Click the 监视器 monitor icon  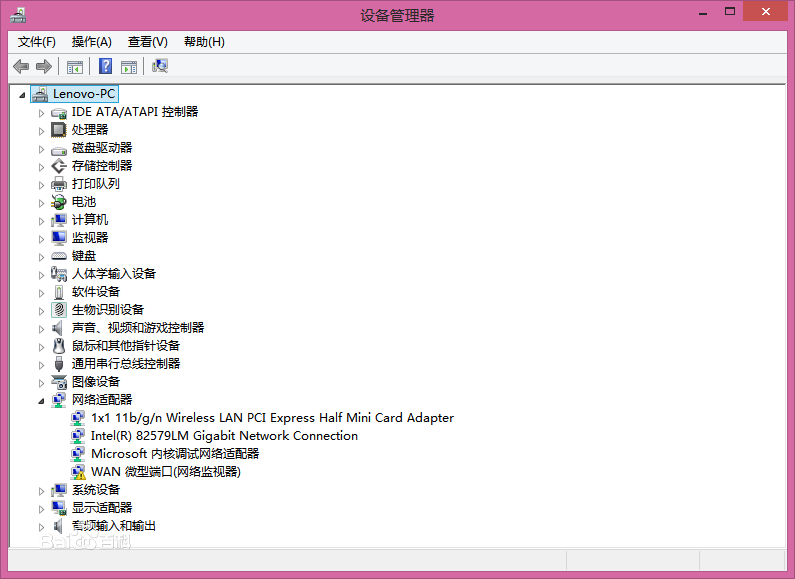coord(59,238)
